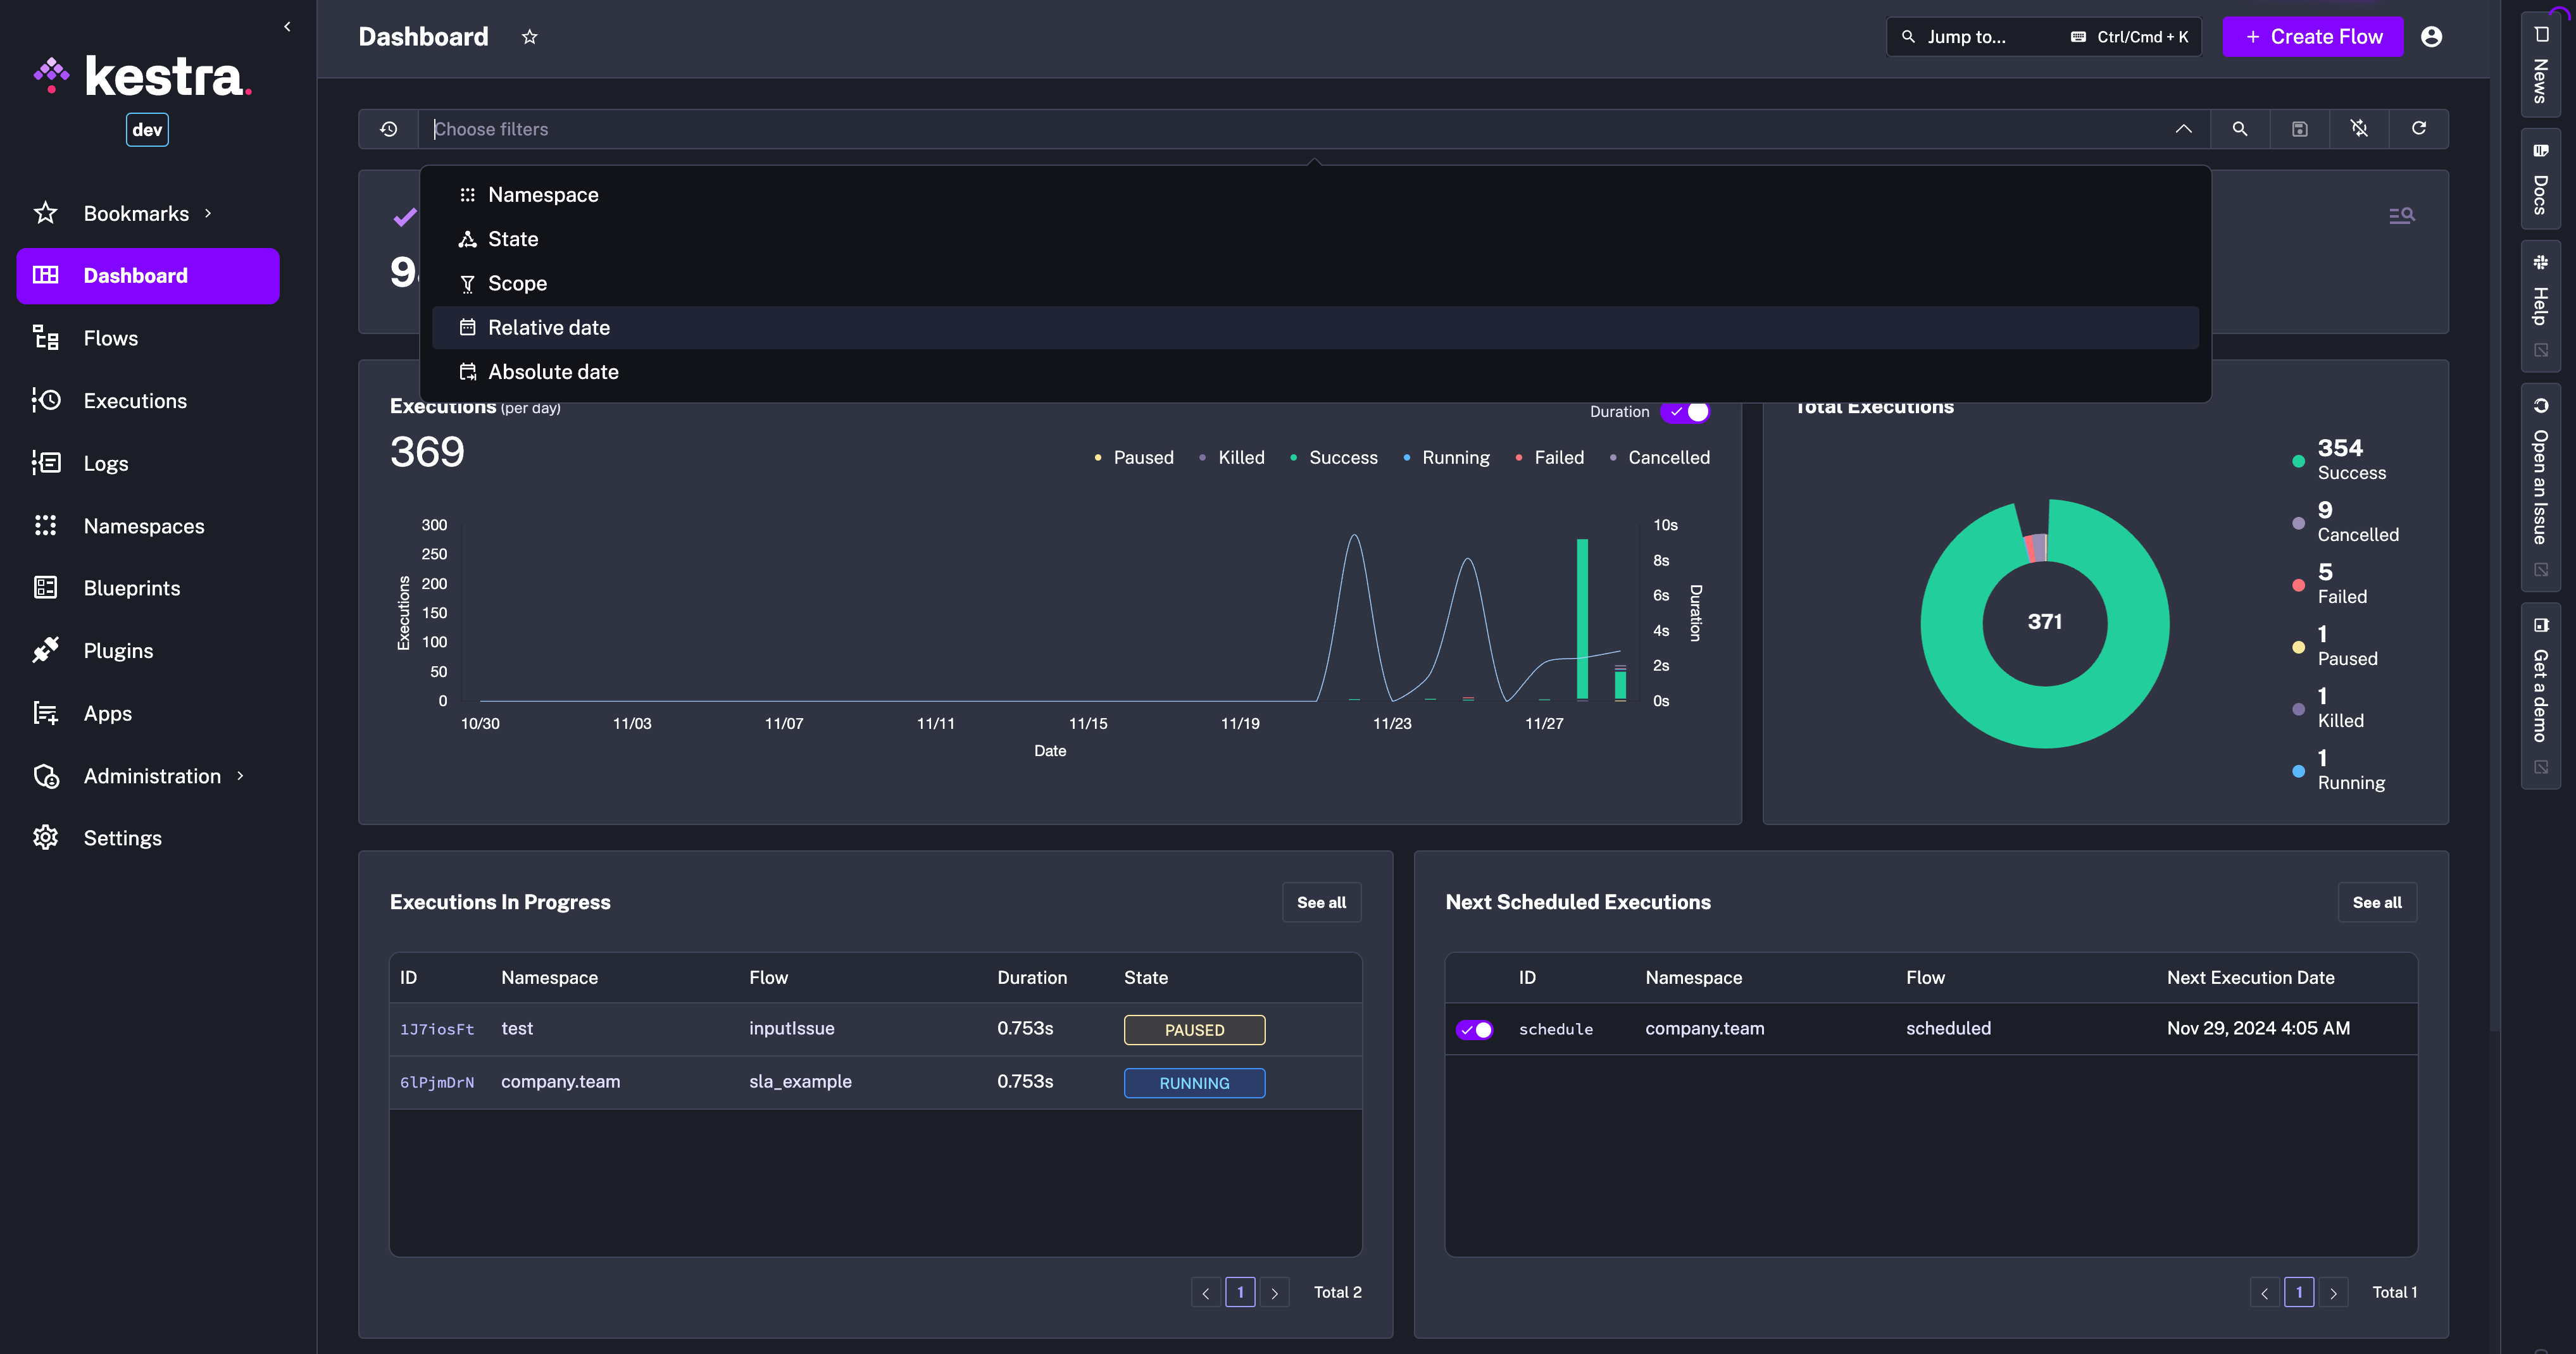Click the Create Flow button
Viewport: 2576px width, 1354px height.
[2312, 37]
